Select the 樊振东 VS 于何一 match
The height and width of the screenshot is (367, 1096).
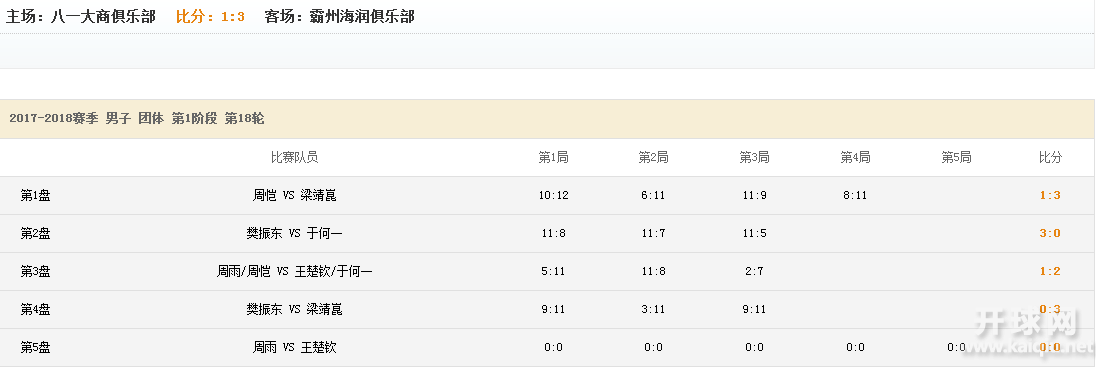(294, 233)
